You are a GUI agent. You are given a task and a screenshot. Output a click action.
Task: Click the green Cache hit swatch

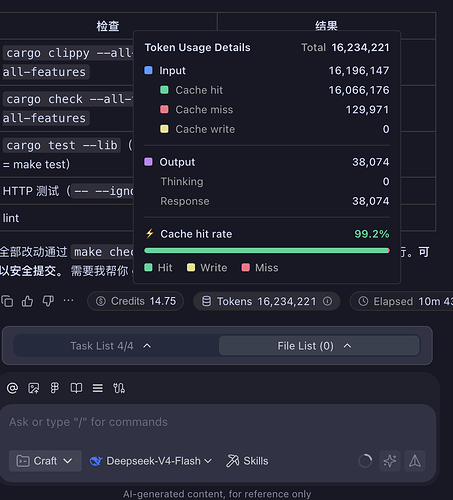164,90
